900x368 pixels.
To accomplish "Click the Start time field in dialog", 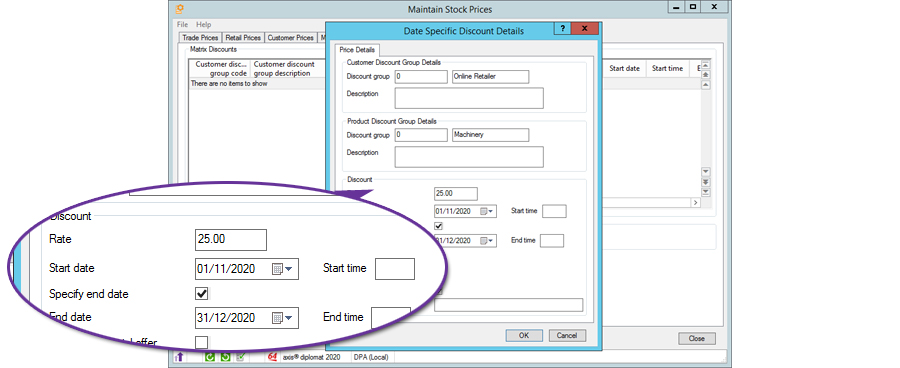I will point(554,211).
